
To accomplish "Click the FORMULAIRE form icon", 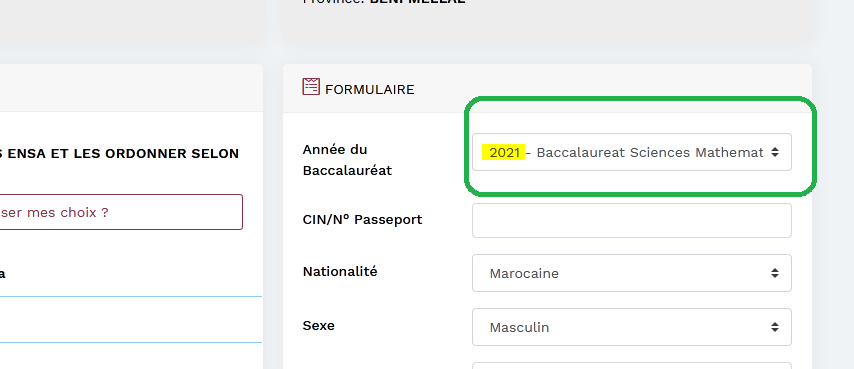I will click(x=311, y=87).
